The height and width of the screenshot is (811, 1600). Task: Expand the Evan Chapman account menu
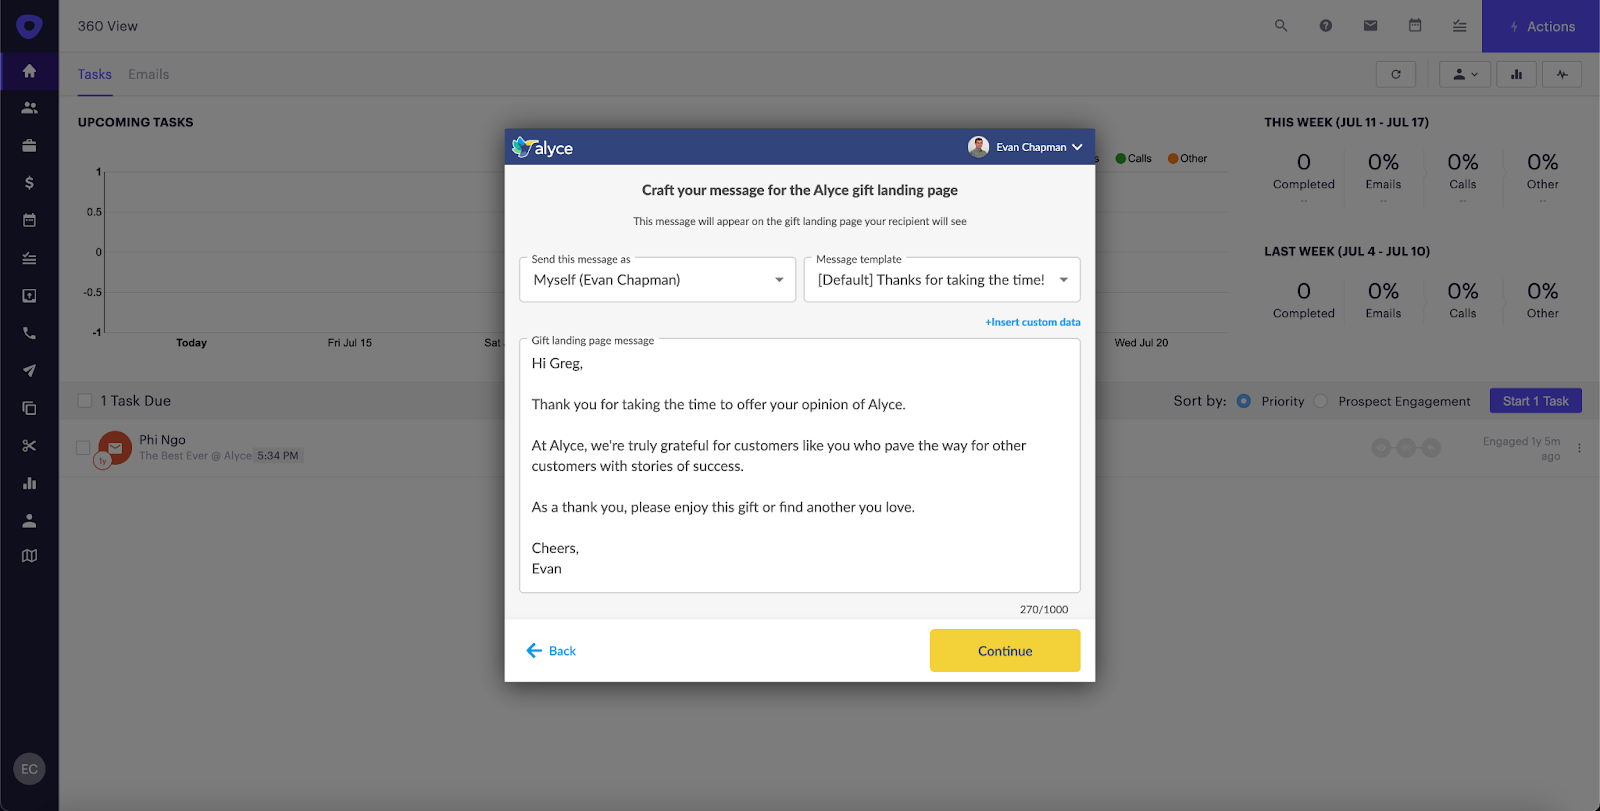coord(1026,147)
